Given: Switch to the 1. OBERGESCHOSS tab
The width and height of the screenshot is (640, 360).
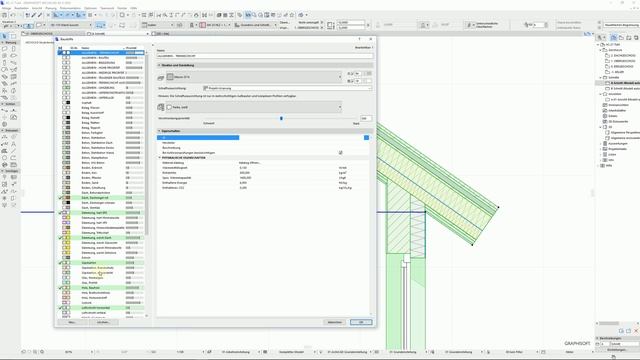Looking at the screenshot, I should pyautogui.click(x=54, y=33).
